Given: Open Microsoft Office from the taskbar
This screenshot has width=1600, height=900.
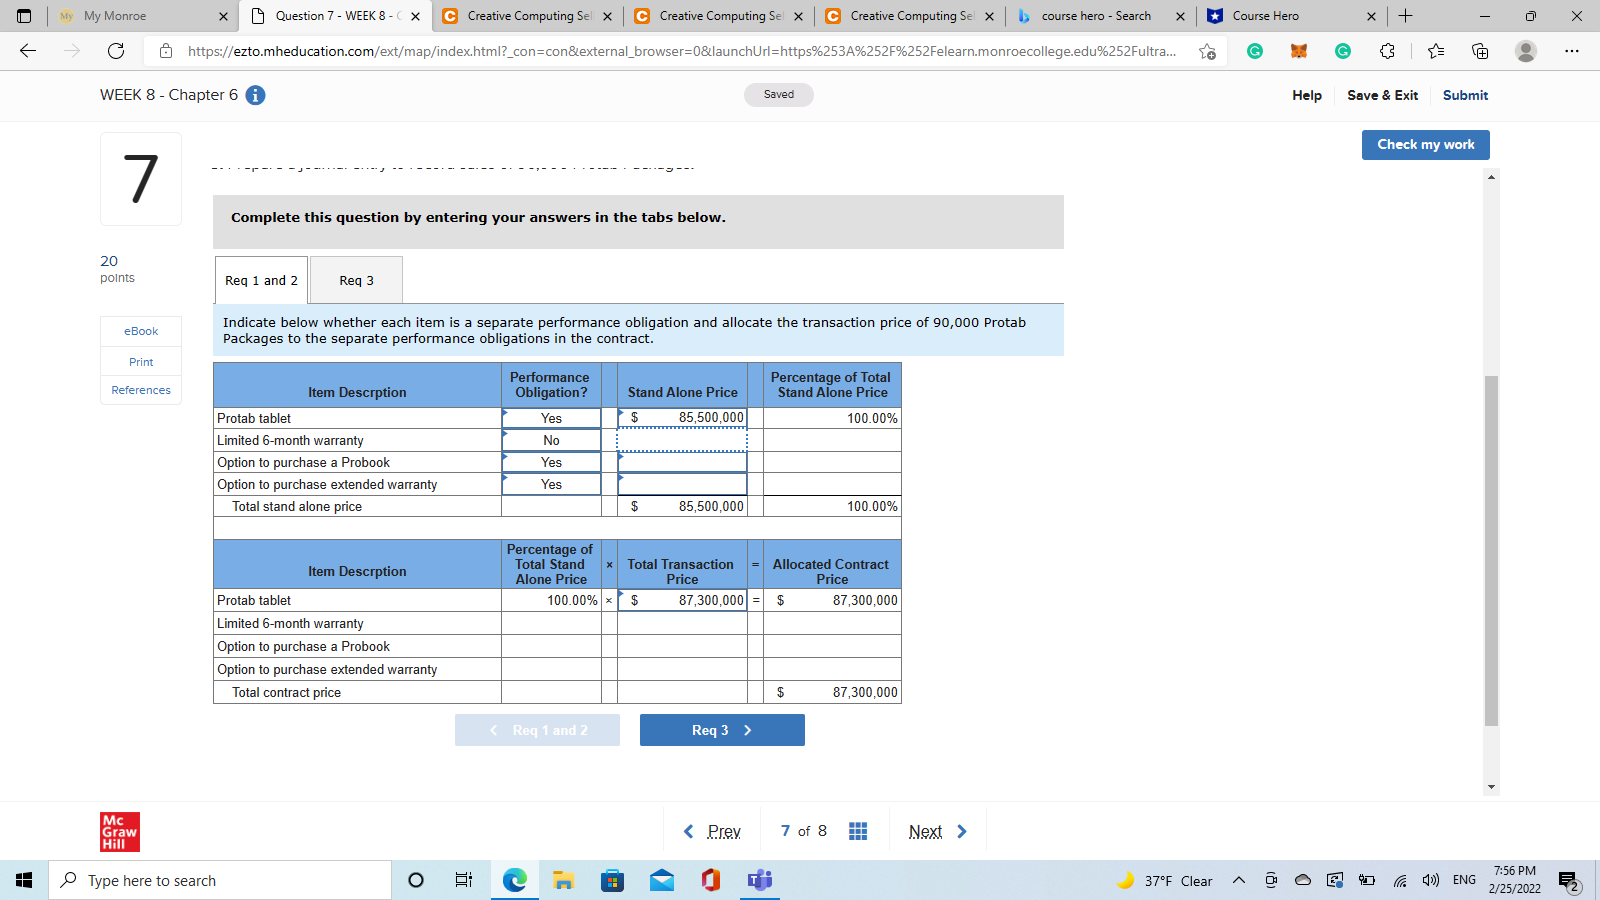Looking at the screenshot, I should pyautogui.click(x=710, y=880).
